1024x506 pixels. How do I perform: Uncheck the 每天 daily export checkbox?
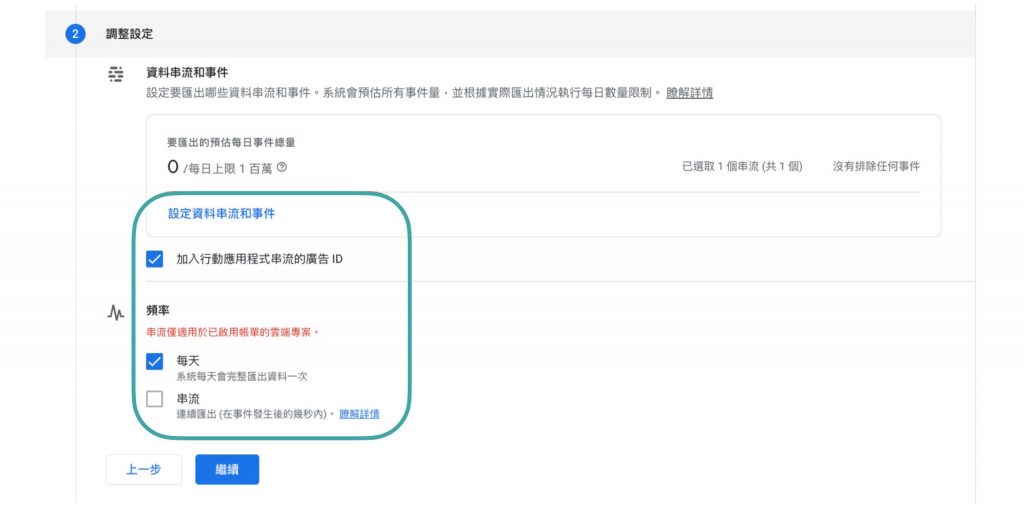[155, 361]
